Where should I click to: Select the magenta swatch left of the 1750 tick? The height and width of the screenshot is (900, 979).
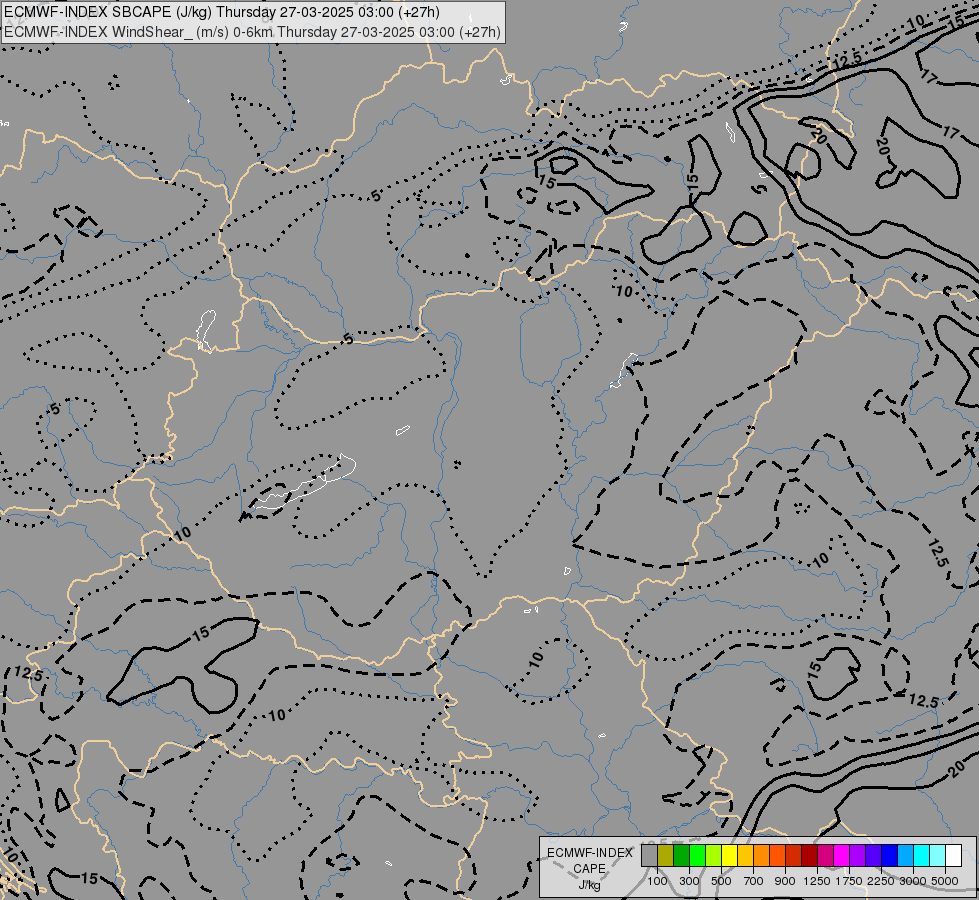tap(841, 855)
